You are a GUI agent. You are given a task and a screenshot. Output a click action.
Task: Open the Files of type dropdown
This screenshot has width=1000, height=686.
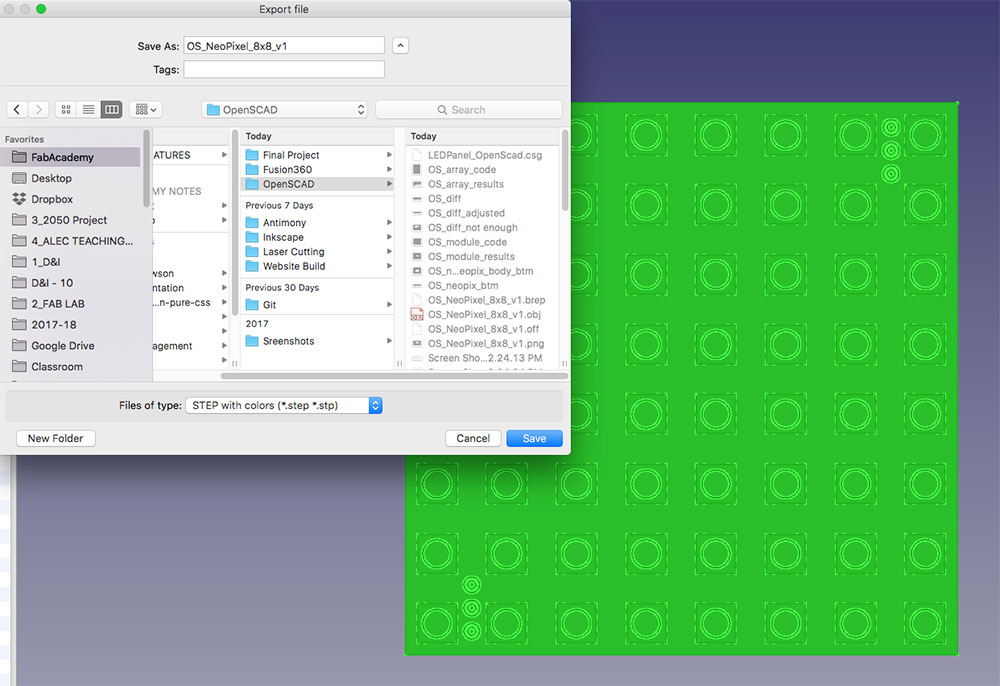(284, 405)
